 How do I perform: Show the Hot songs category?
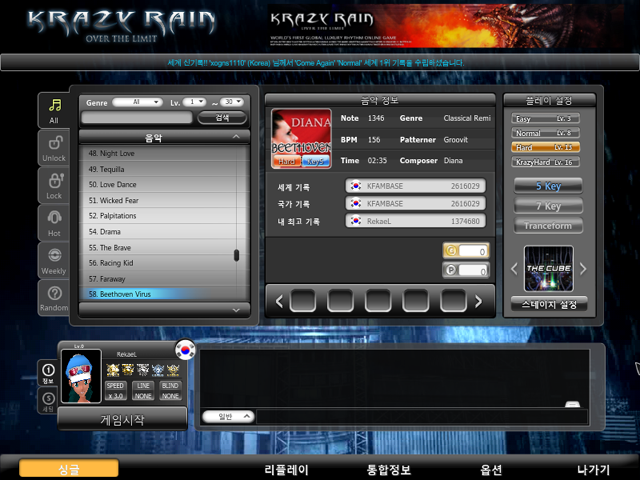pos(54,223)
